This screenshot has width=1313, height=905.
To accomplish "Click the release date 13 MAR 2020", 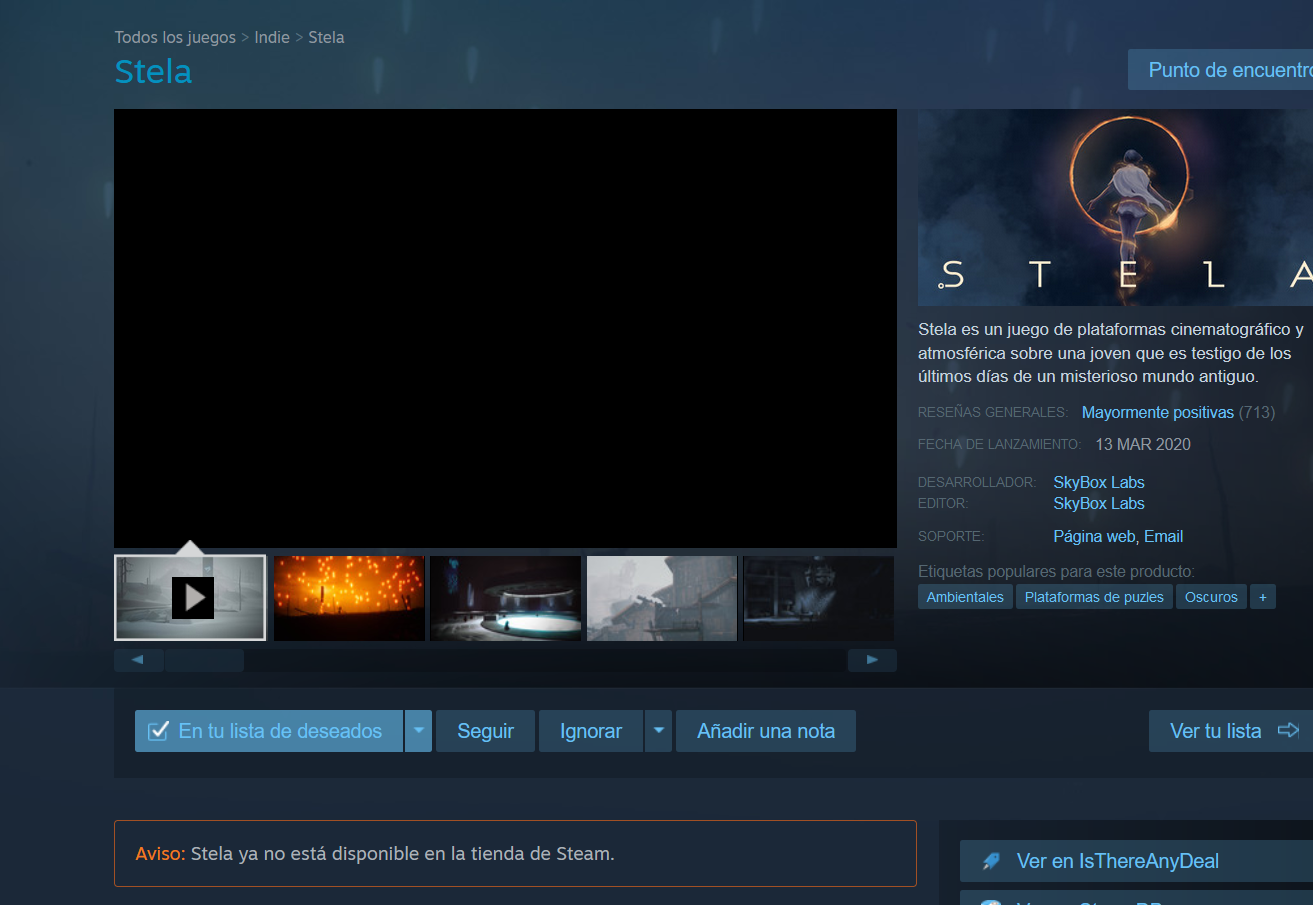I will pos(1143,444).
